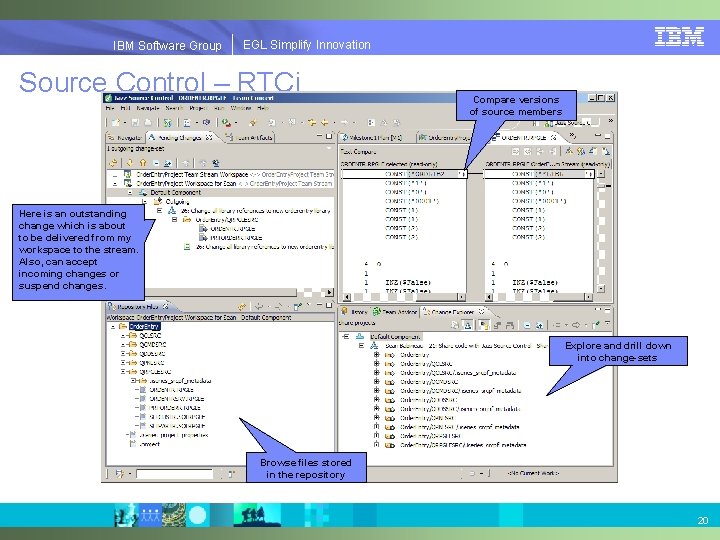
Task: Click the status bar text input field
Action: (x=174, y=473)
